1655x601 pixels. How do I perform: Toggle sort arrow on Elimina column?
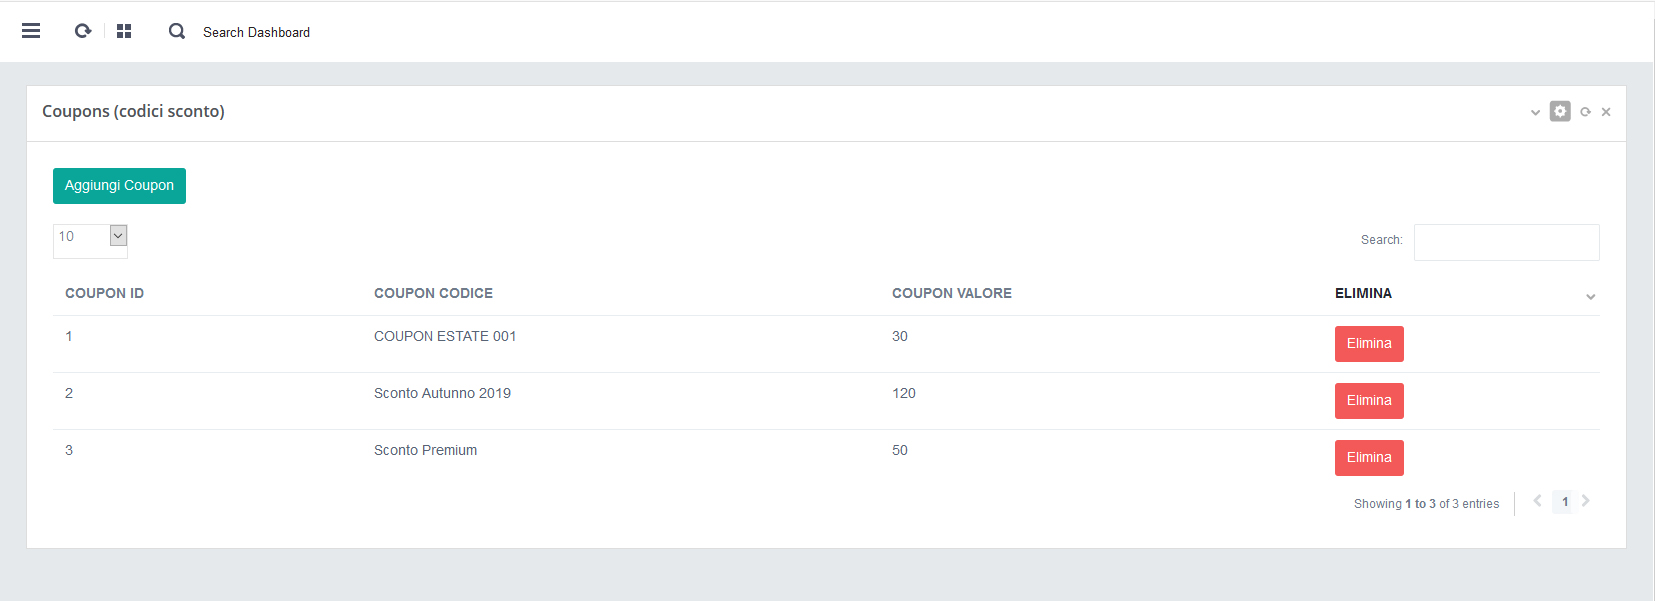pos(1590,296)
